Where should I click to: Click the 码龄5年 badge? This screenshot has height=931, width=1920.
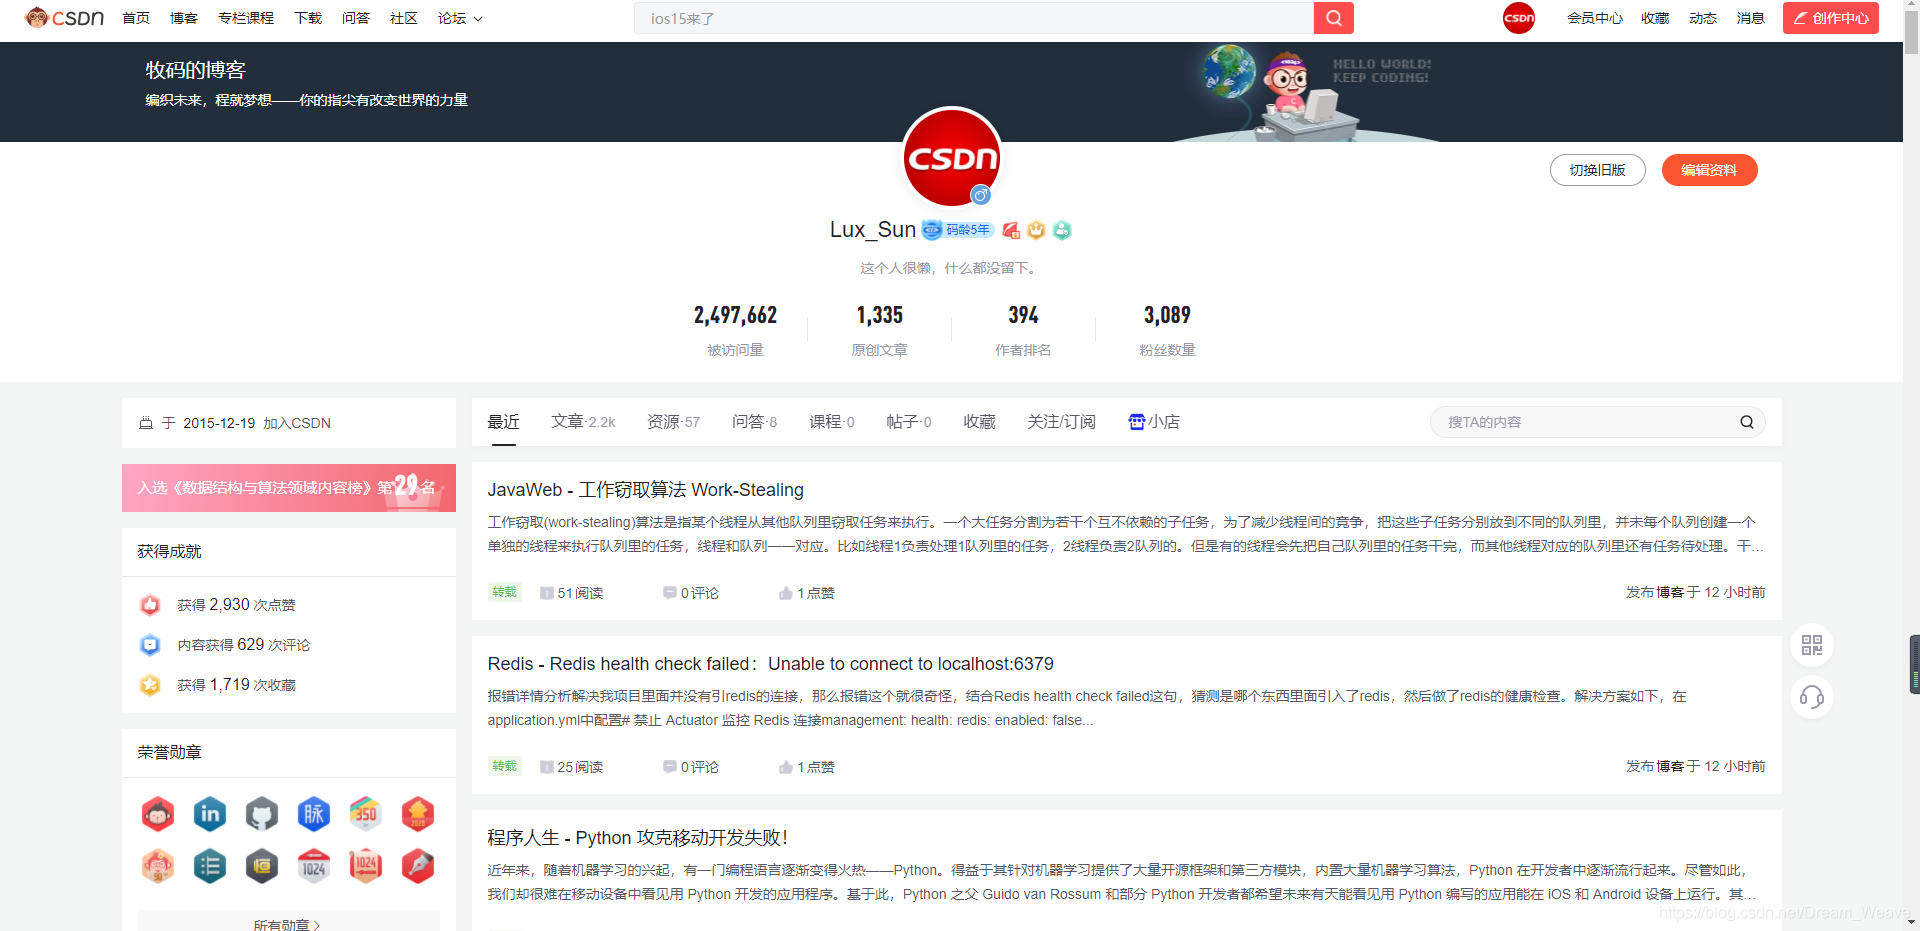957,230
